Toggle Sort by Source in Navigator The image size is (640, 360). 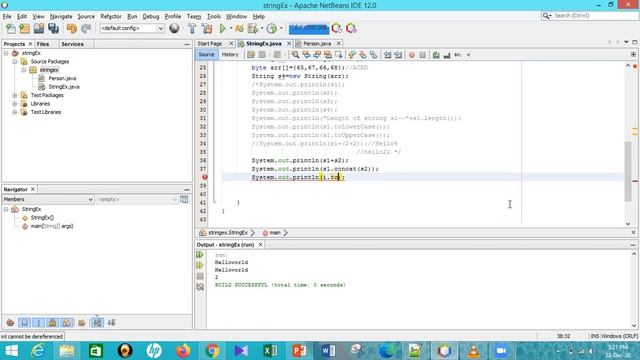pyautogui.click(x=111, y=323)
